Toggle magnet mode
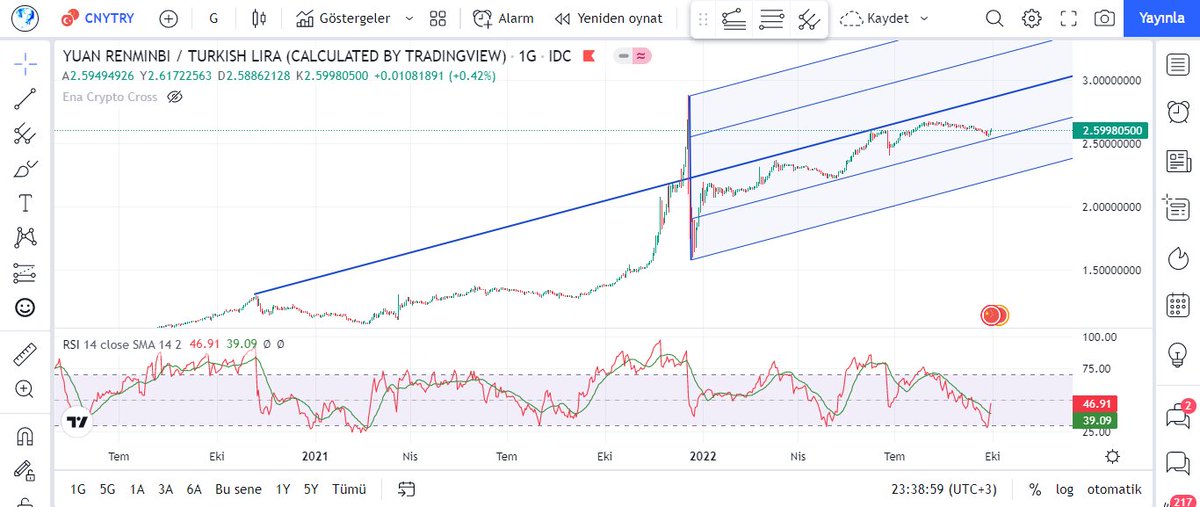This screenshot has height=507, width=1200. tap(26, 436)
